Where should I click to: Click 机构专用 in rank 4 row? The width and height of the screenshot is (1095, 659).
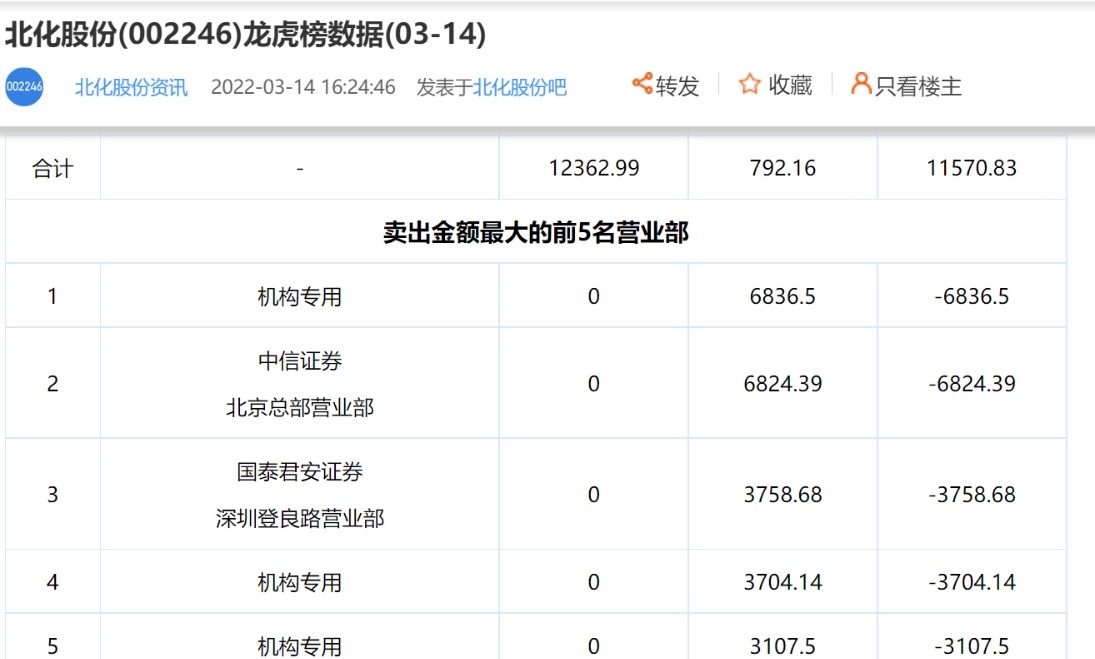[300, 582]
